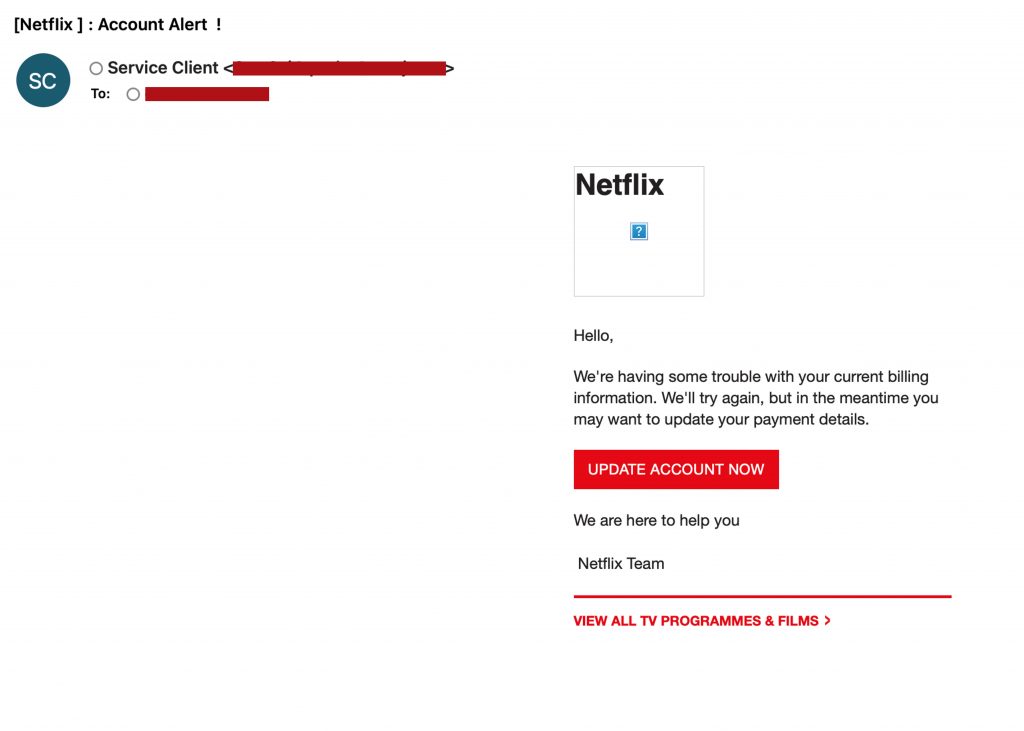The width and height of the screenshot is (1024, 731).
Task: Select the Service Client sender name
Action: click(162, 68)
